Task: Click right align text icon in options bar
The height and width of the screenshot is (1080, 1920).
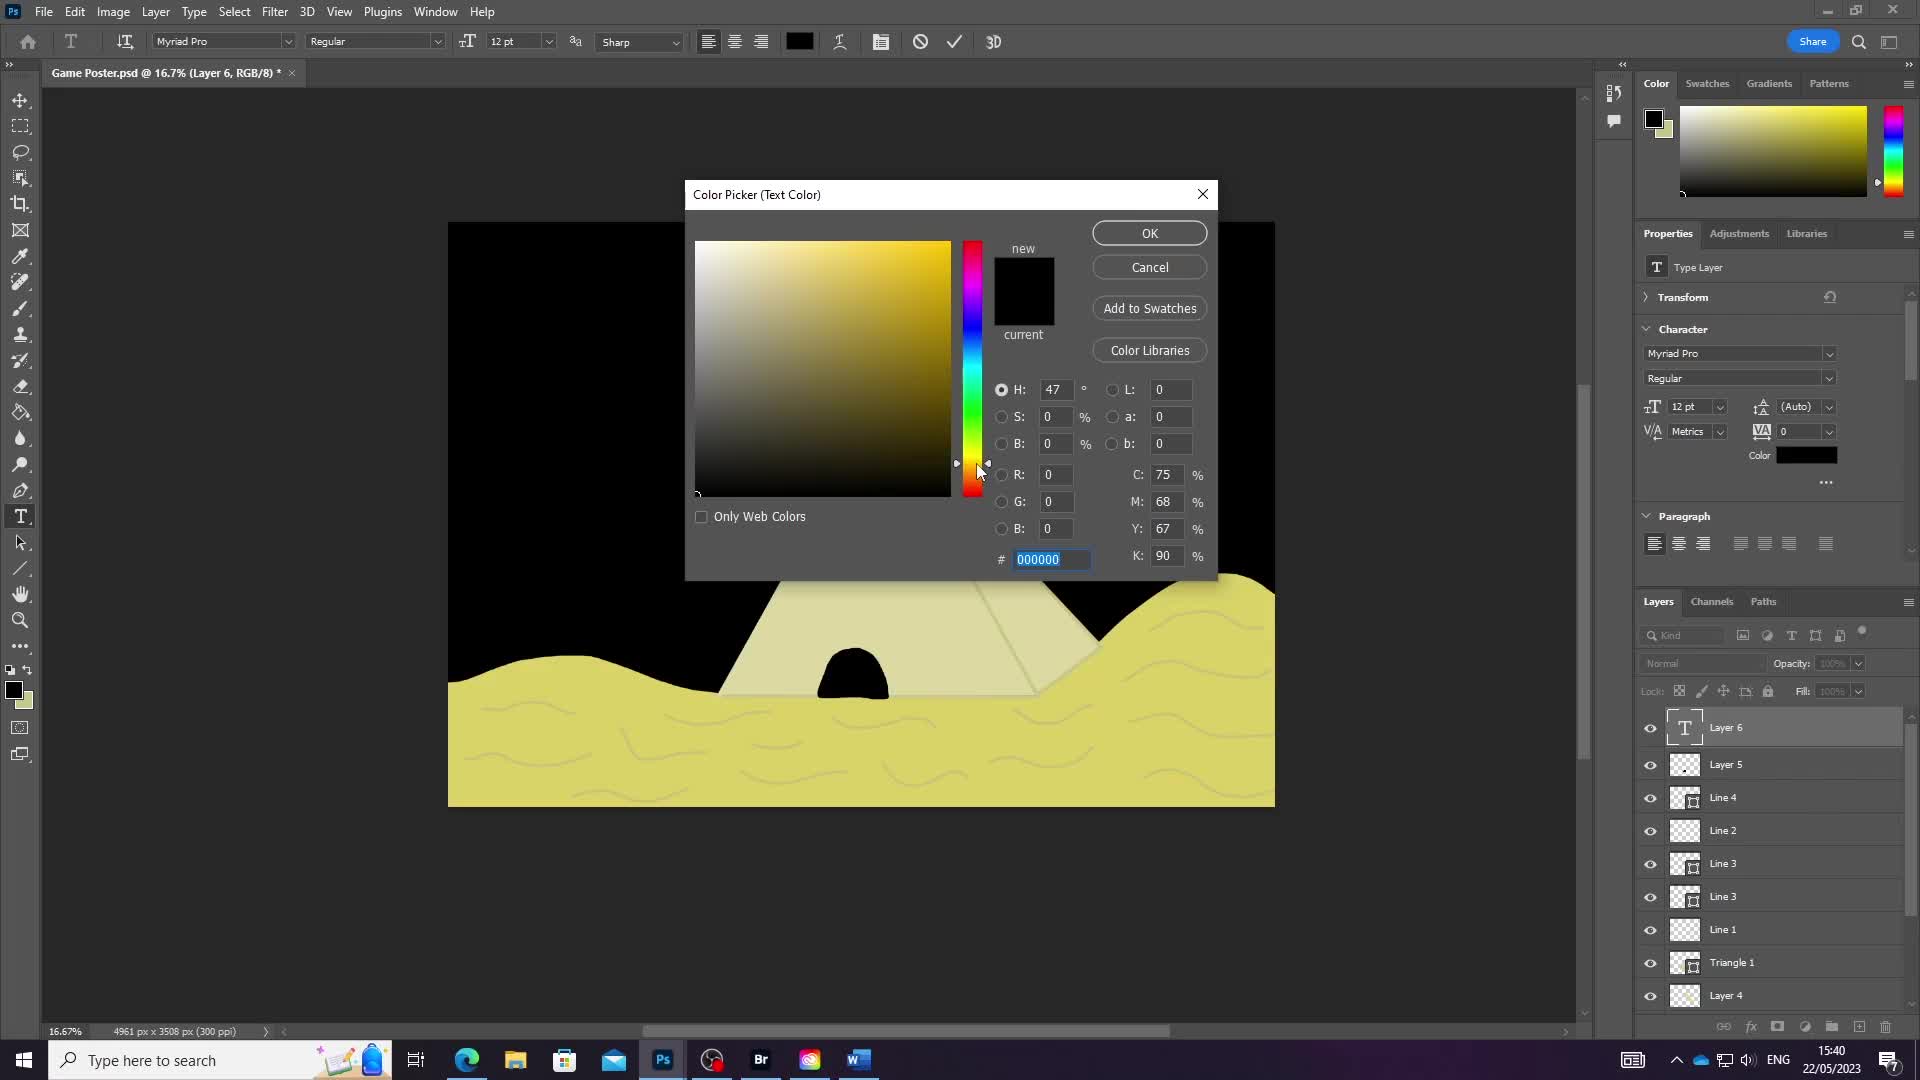Action: (x=761, y=42)
